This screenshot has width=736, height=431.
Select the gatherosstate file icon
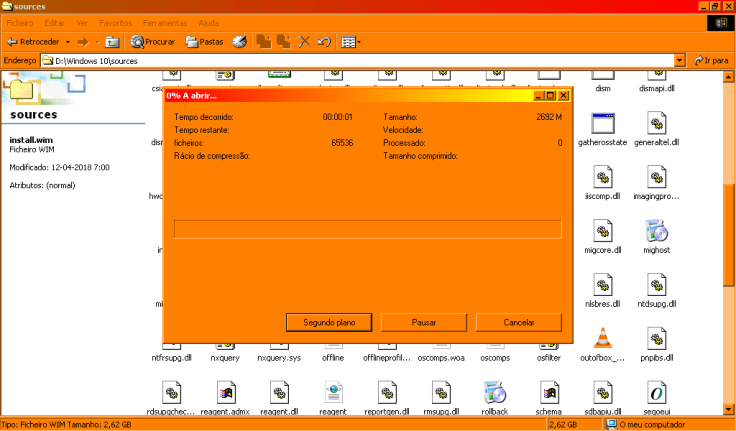pos(602,125)
